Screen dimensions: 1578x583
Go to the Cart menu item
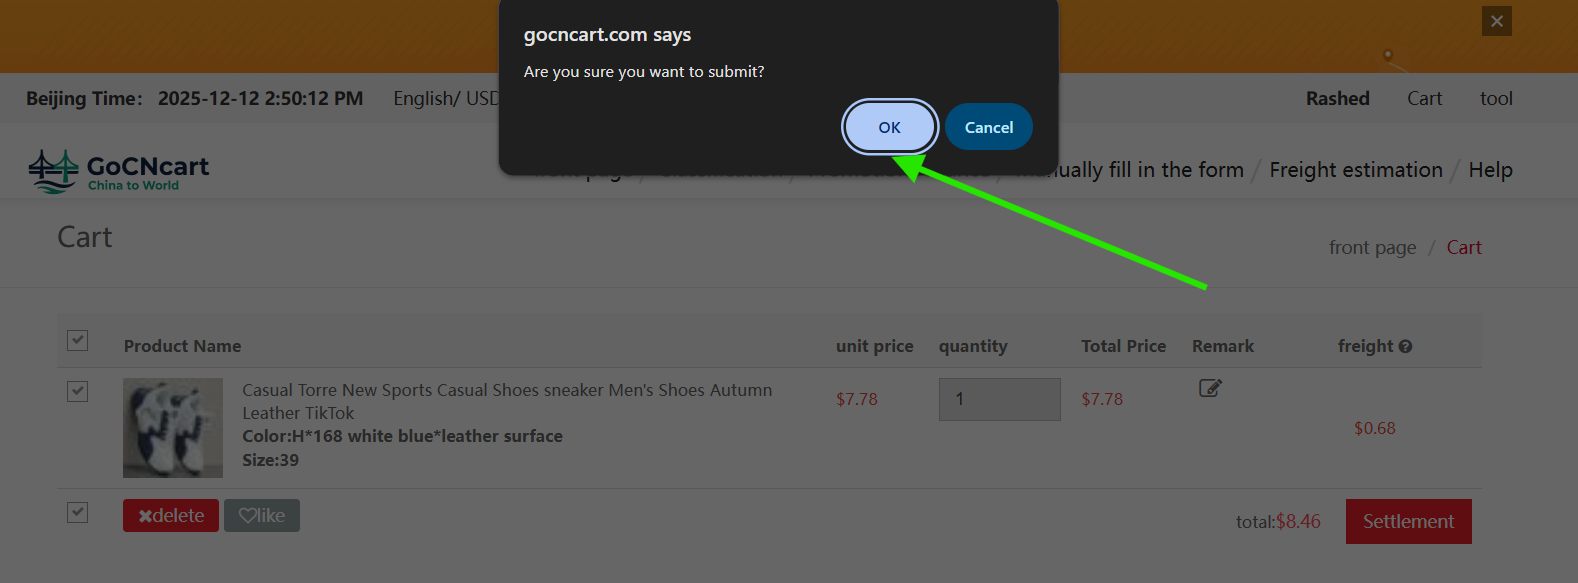pyautogui.click(x=1424, y=98)
